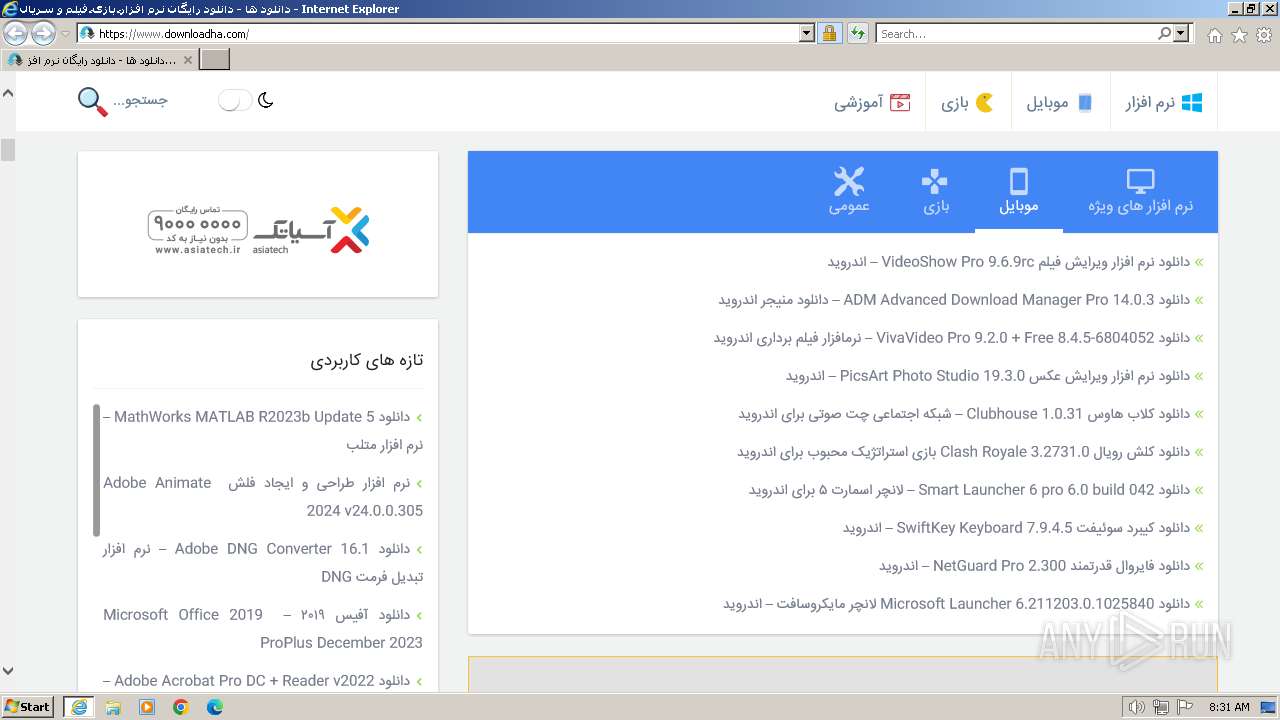
Task: Switch to the نرم افزار های ویژه tab
Action: [1141, 192]
